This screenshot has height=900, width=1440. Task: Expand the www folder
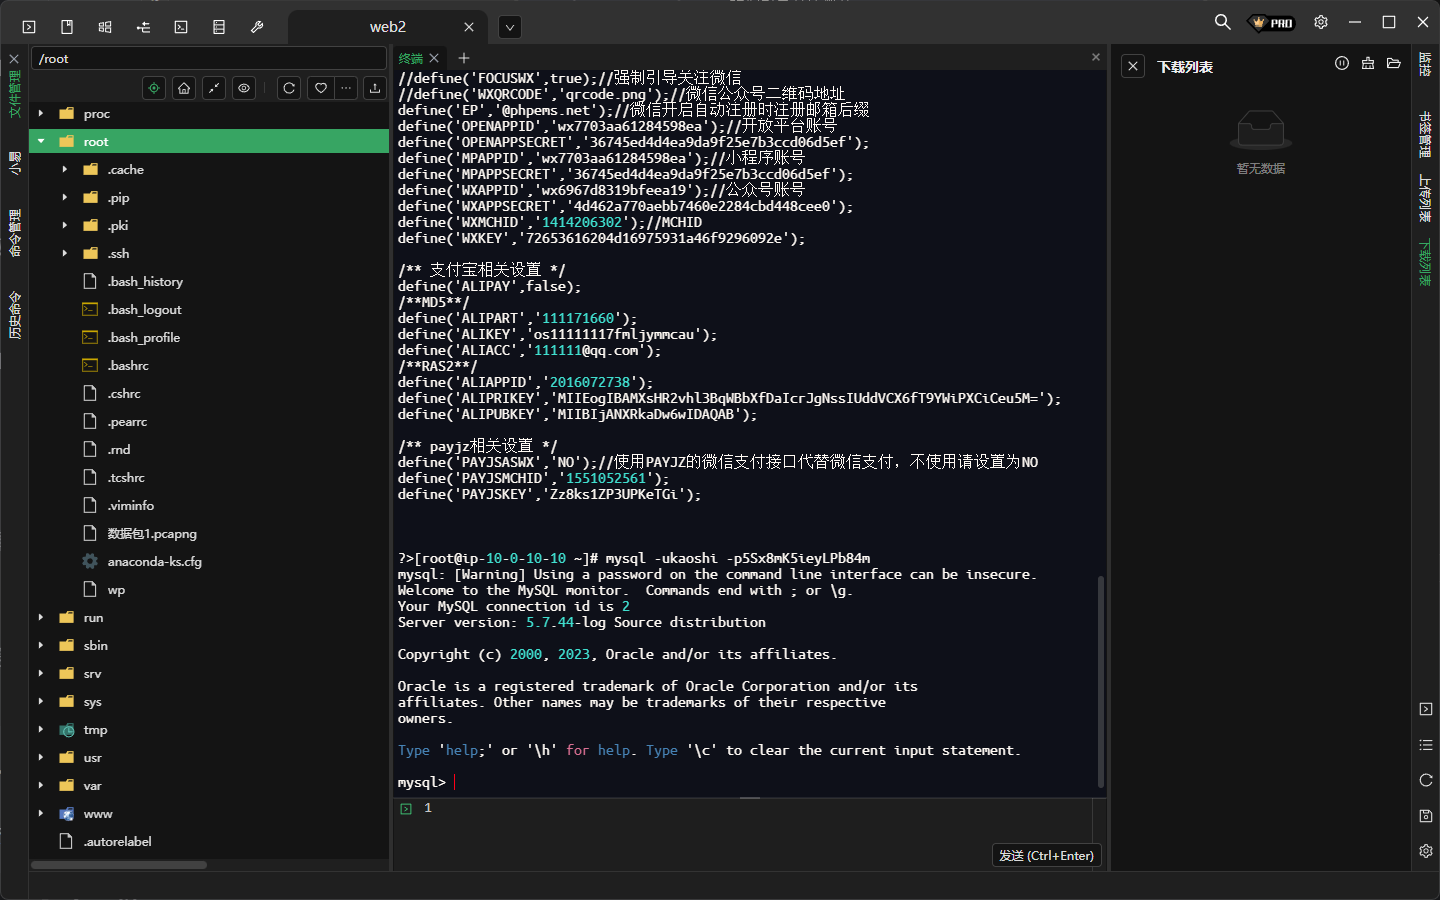41,814
